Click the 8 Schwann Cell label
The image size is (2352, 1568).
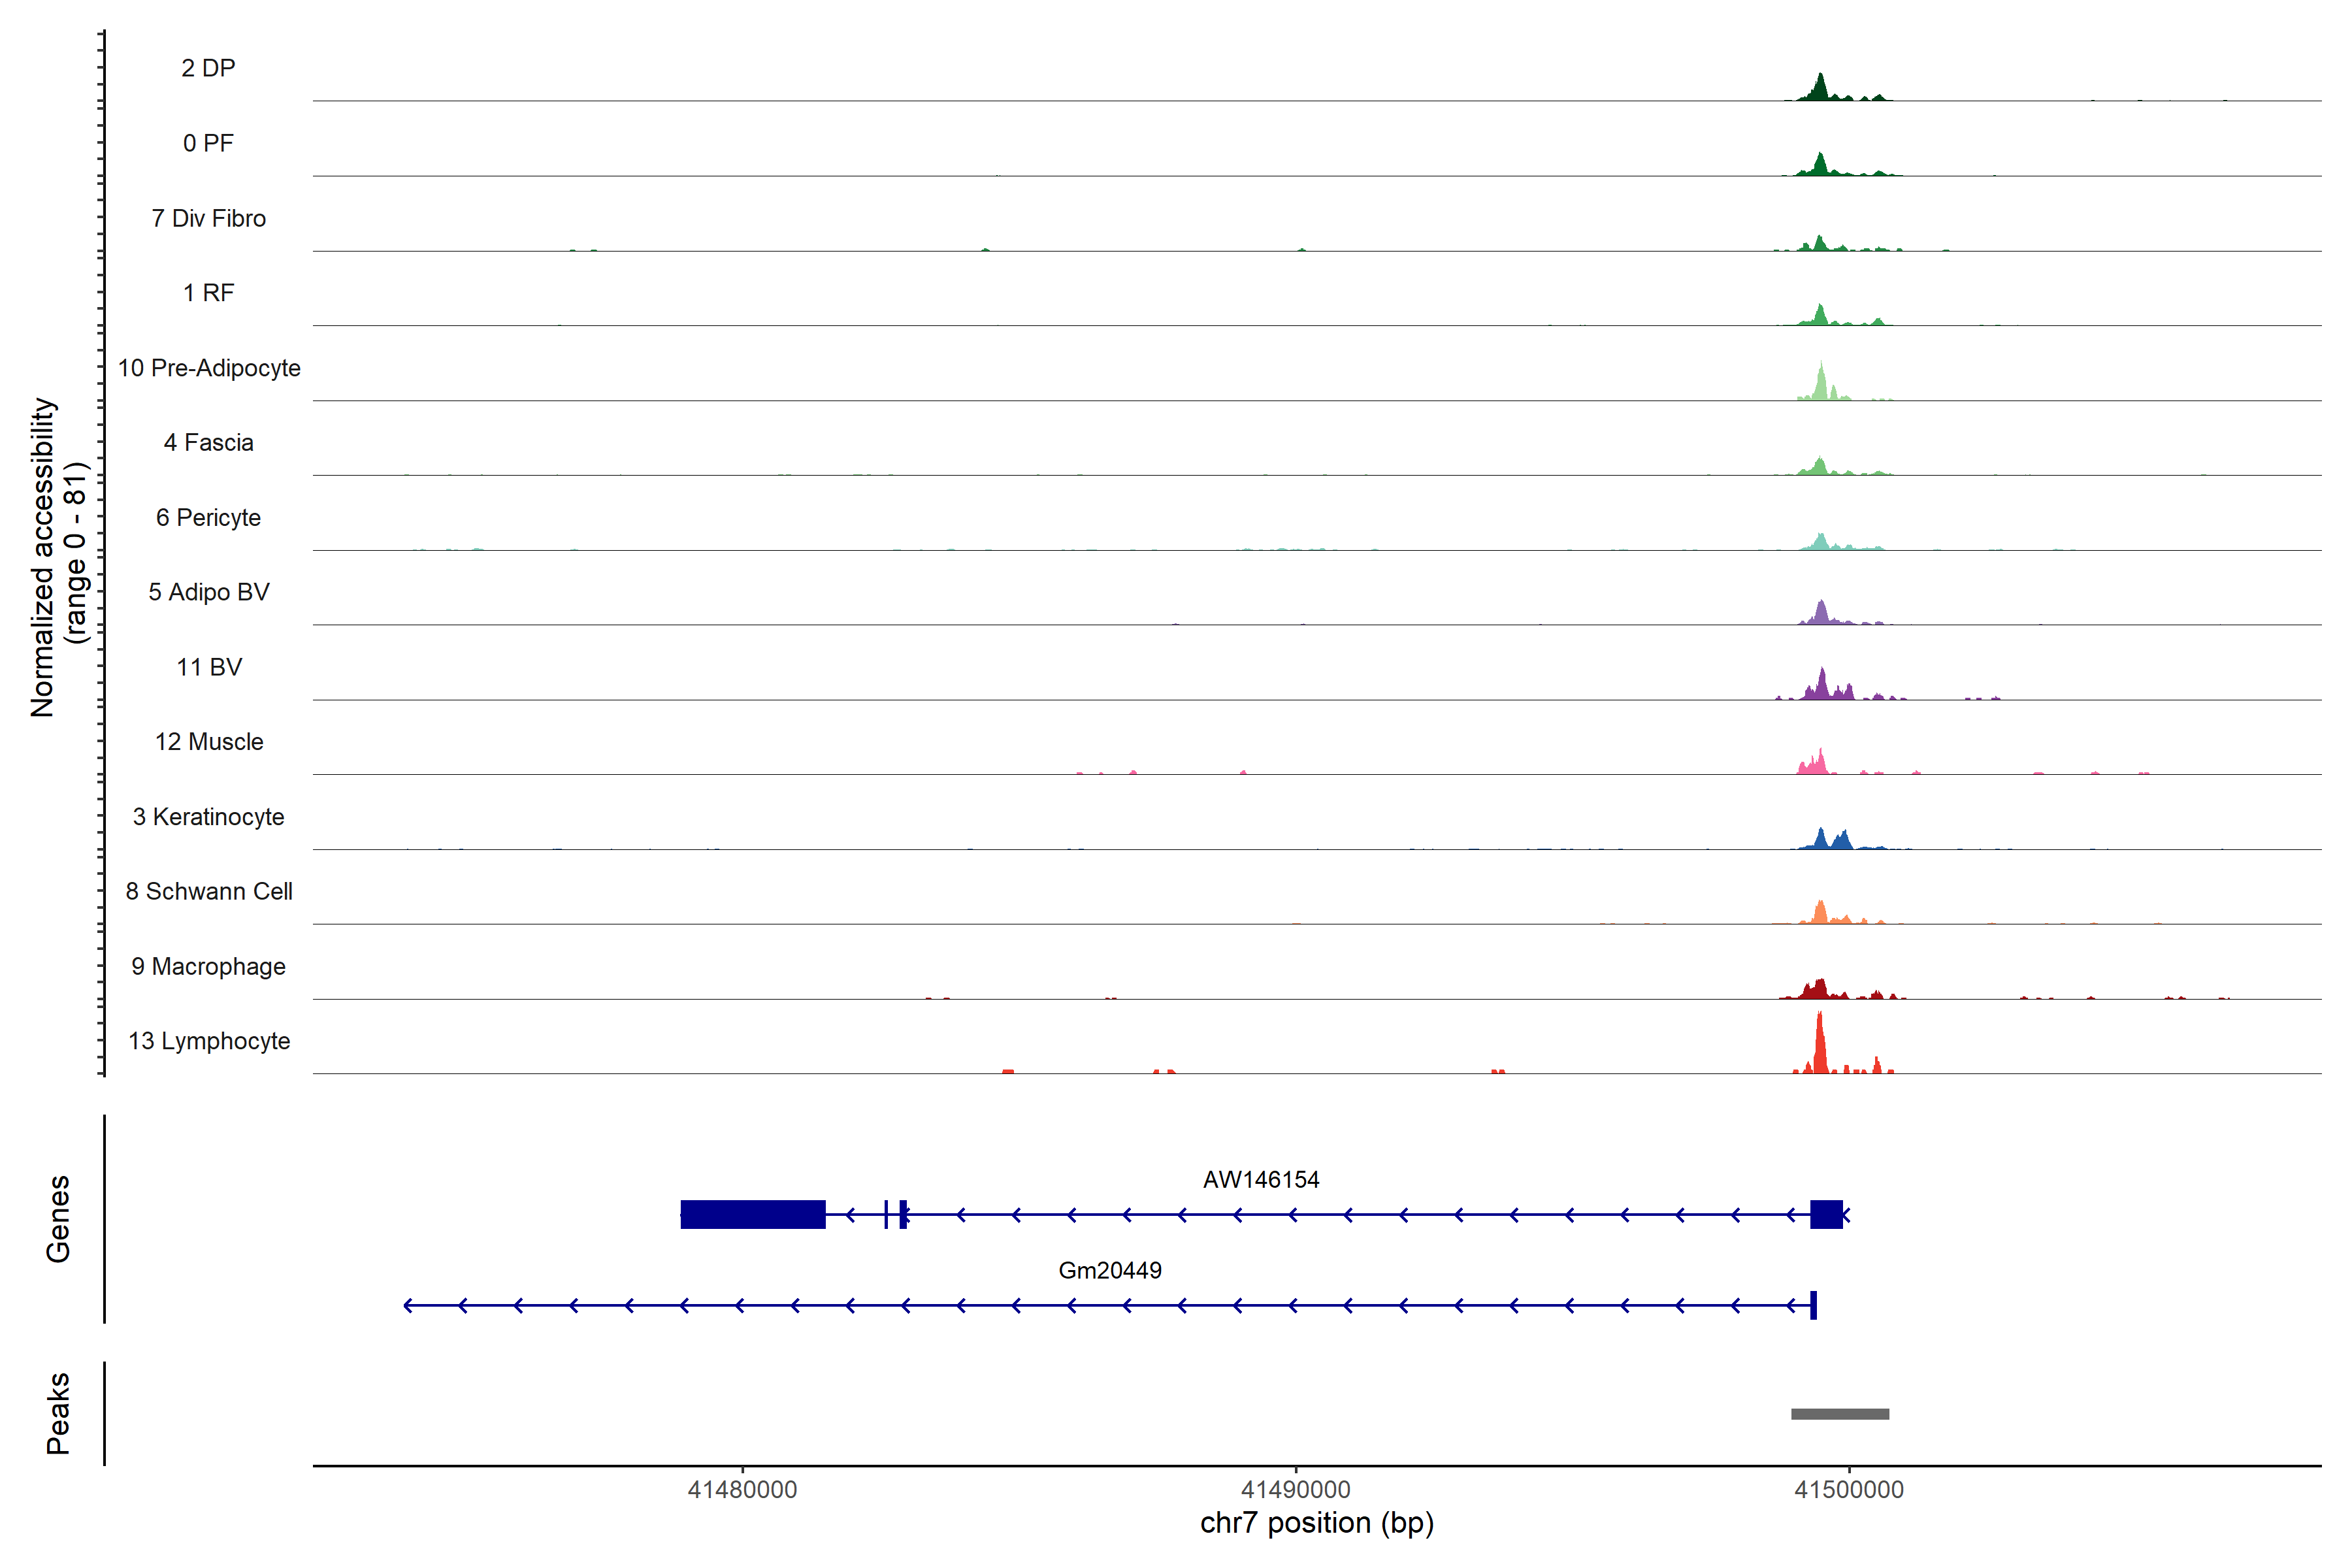(x=209, y=891)
